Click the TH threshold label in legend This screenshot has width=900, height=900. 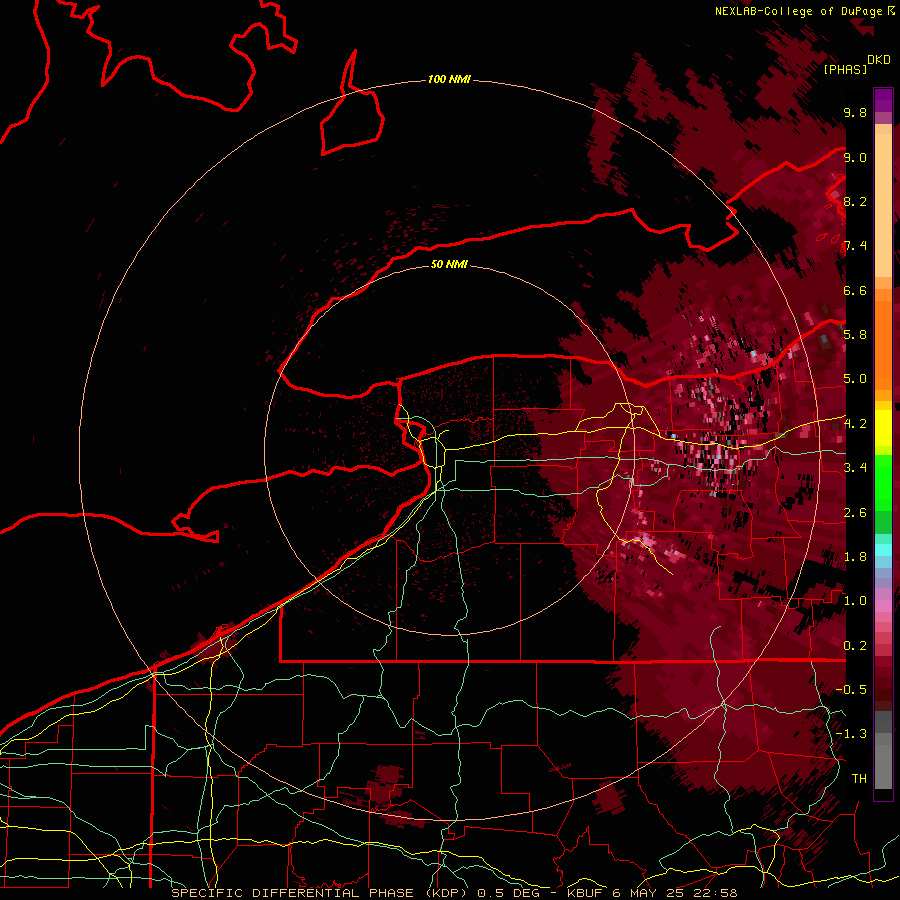[859, 779]
